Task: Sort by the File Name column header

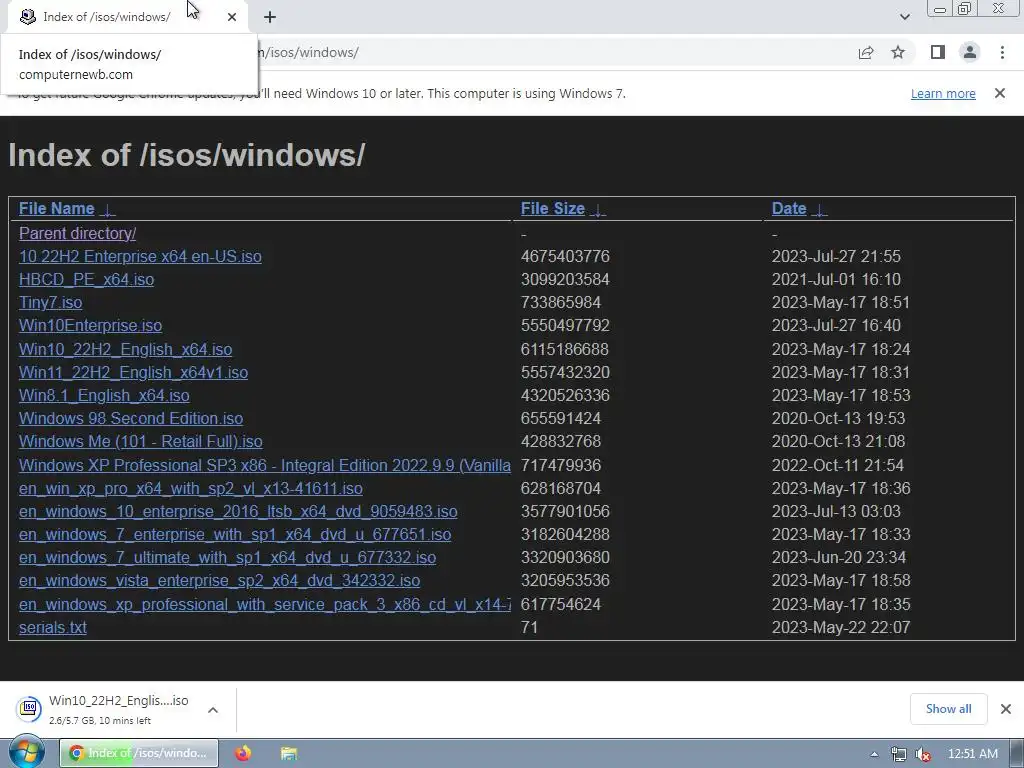Action: coord(57,208)
